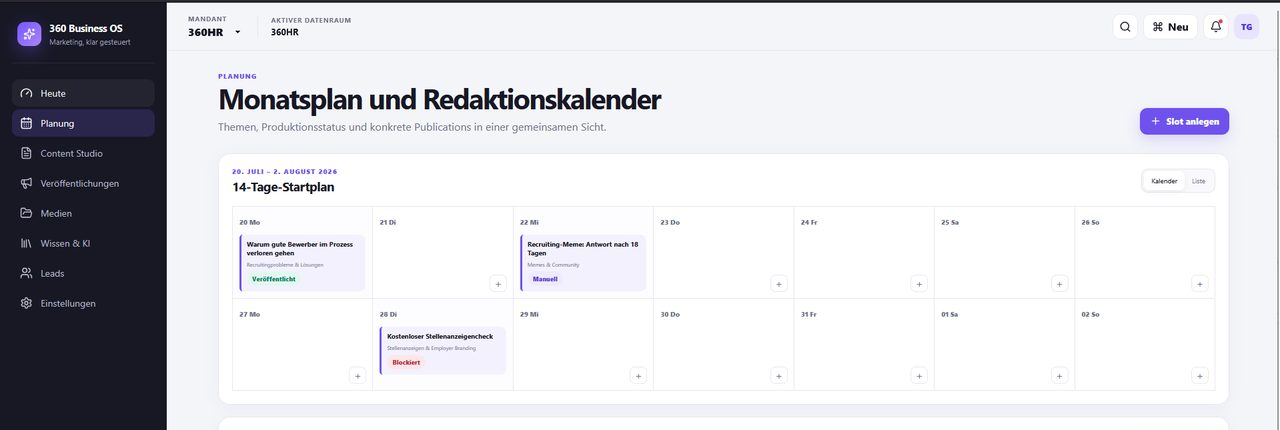
Task: Open Content Studio in the sidebar
Action: point(83,153)
